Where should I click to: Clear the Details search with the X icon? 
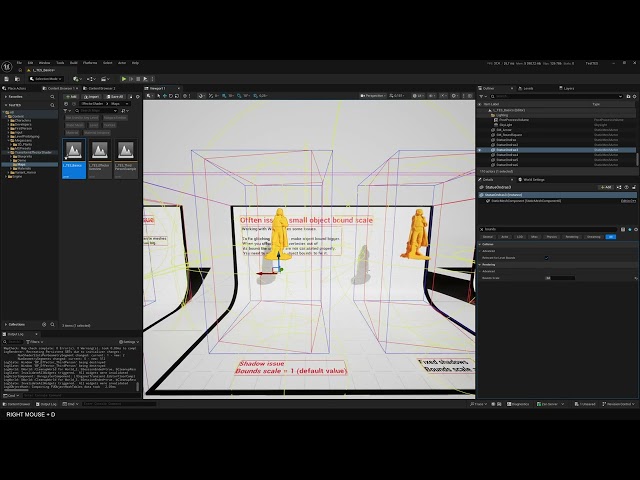[482, 229]
